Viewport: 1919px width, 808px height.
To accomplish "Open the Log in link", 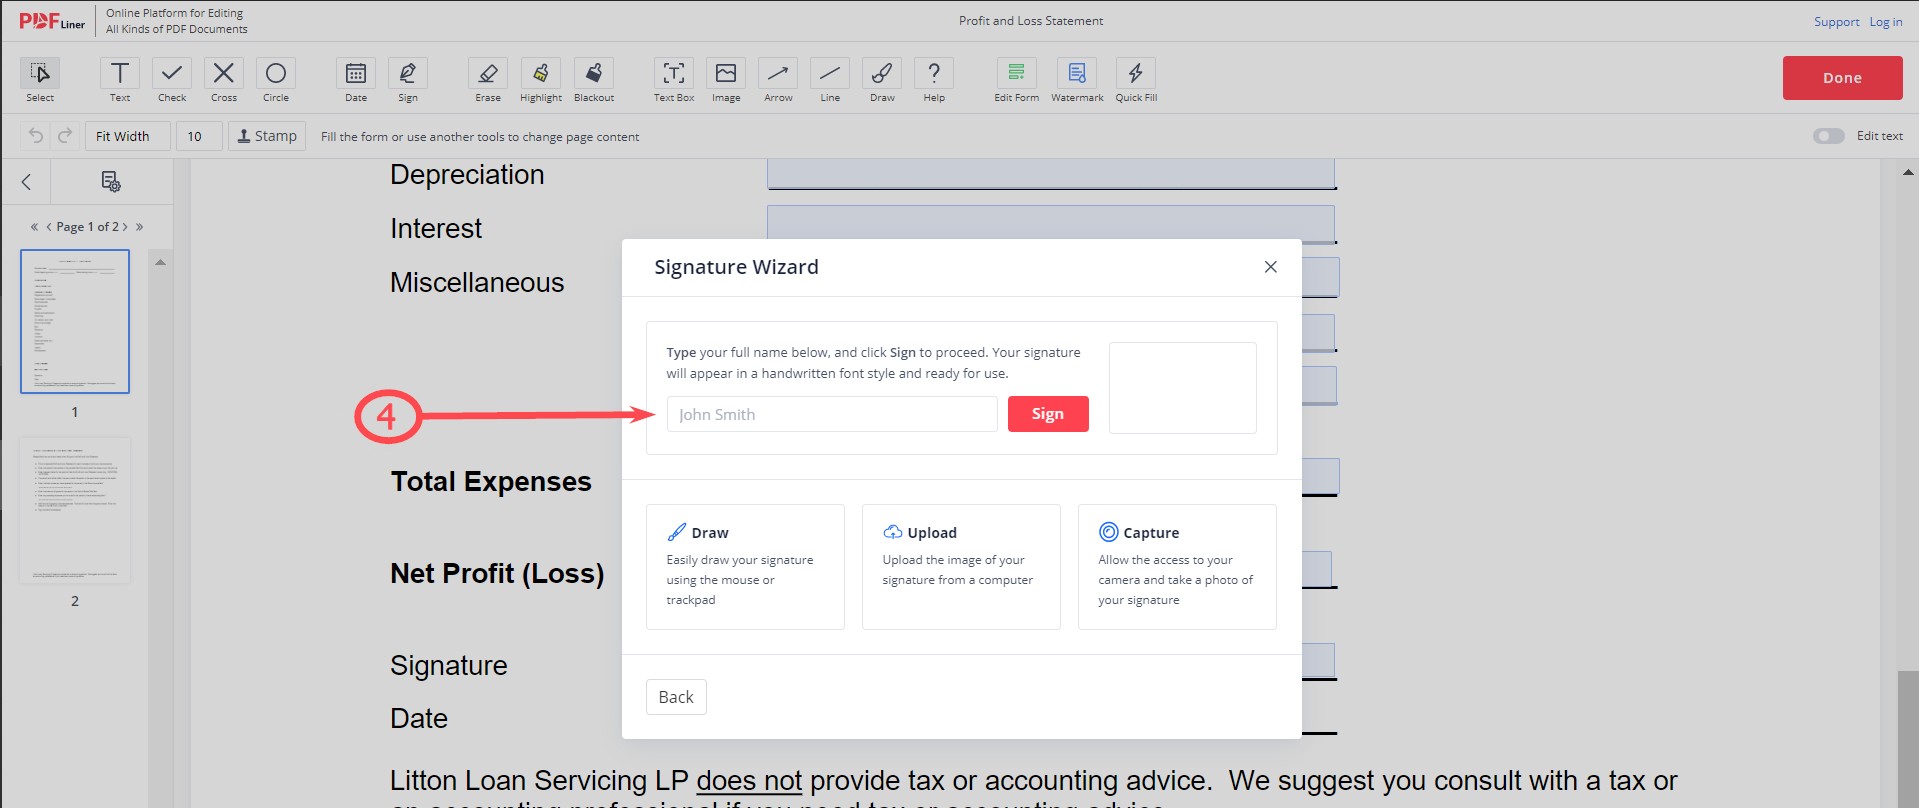I will (x=1886, y=22).
